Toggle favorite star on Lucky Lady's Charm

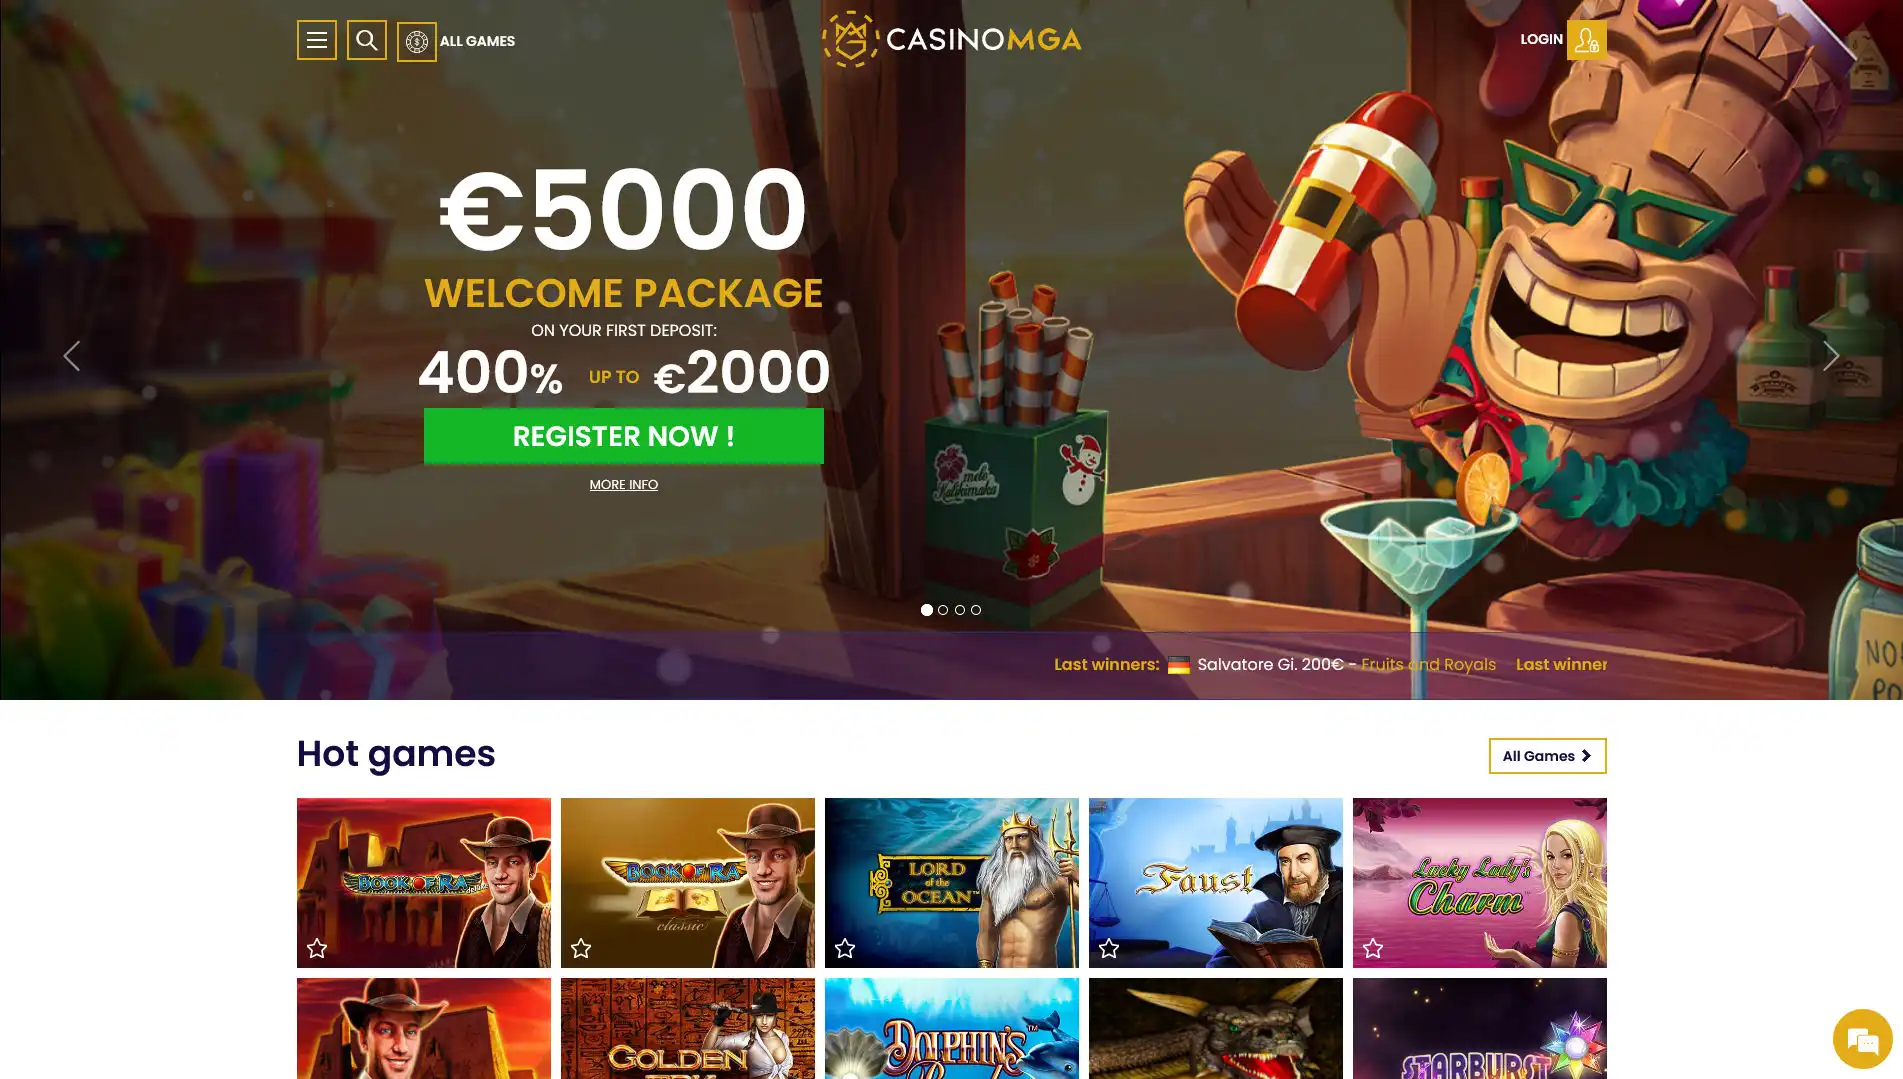1373,948
